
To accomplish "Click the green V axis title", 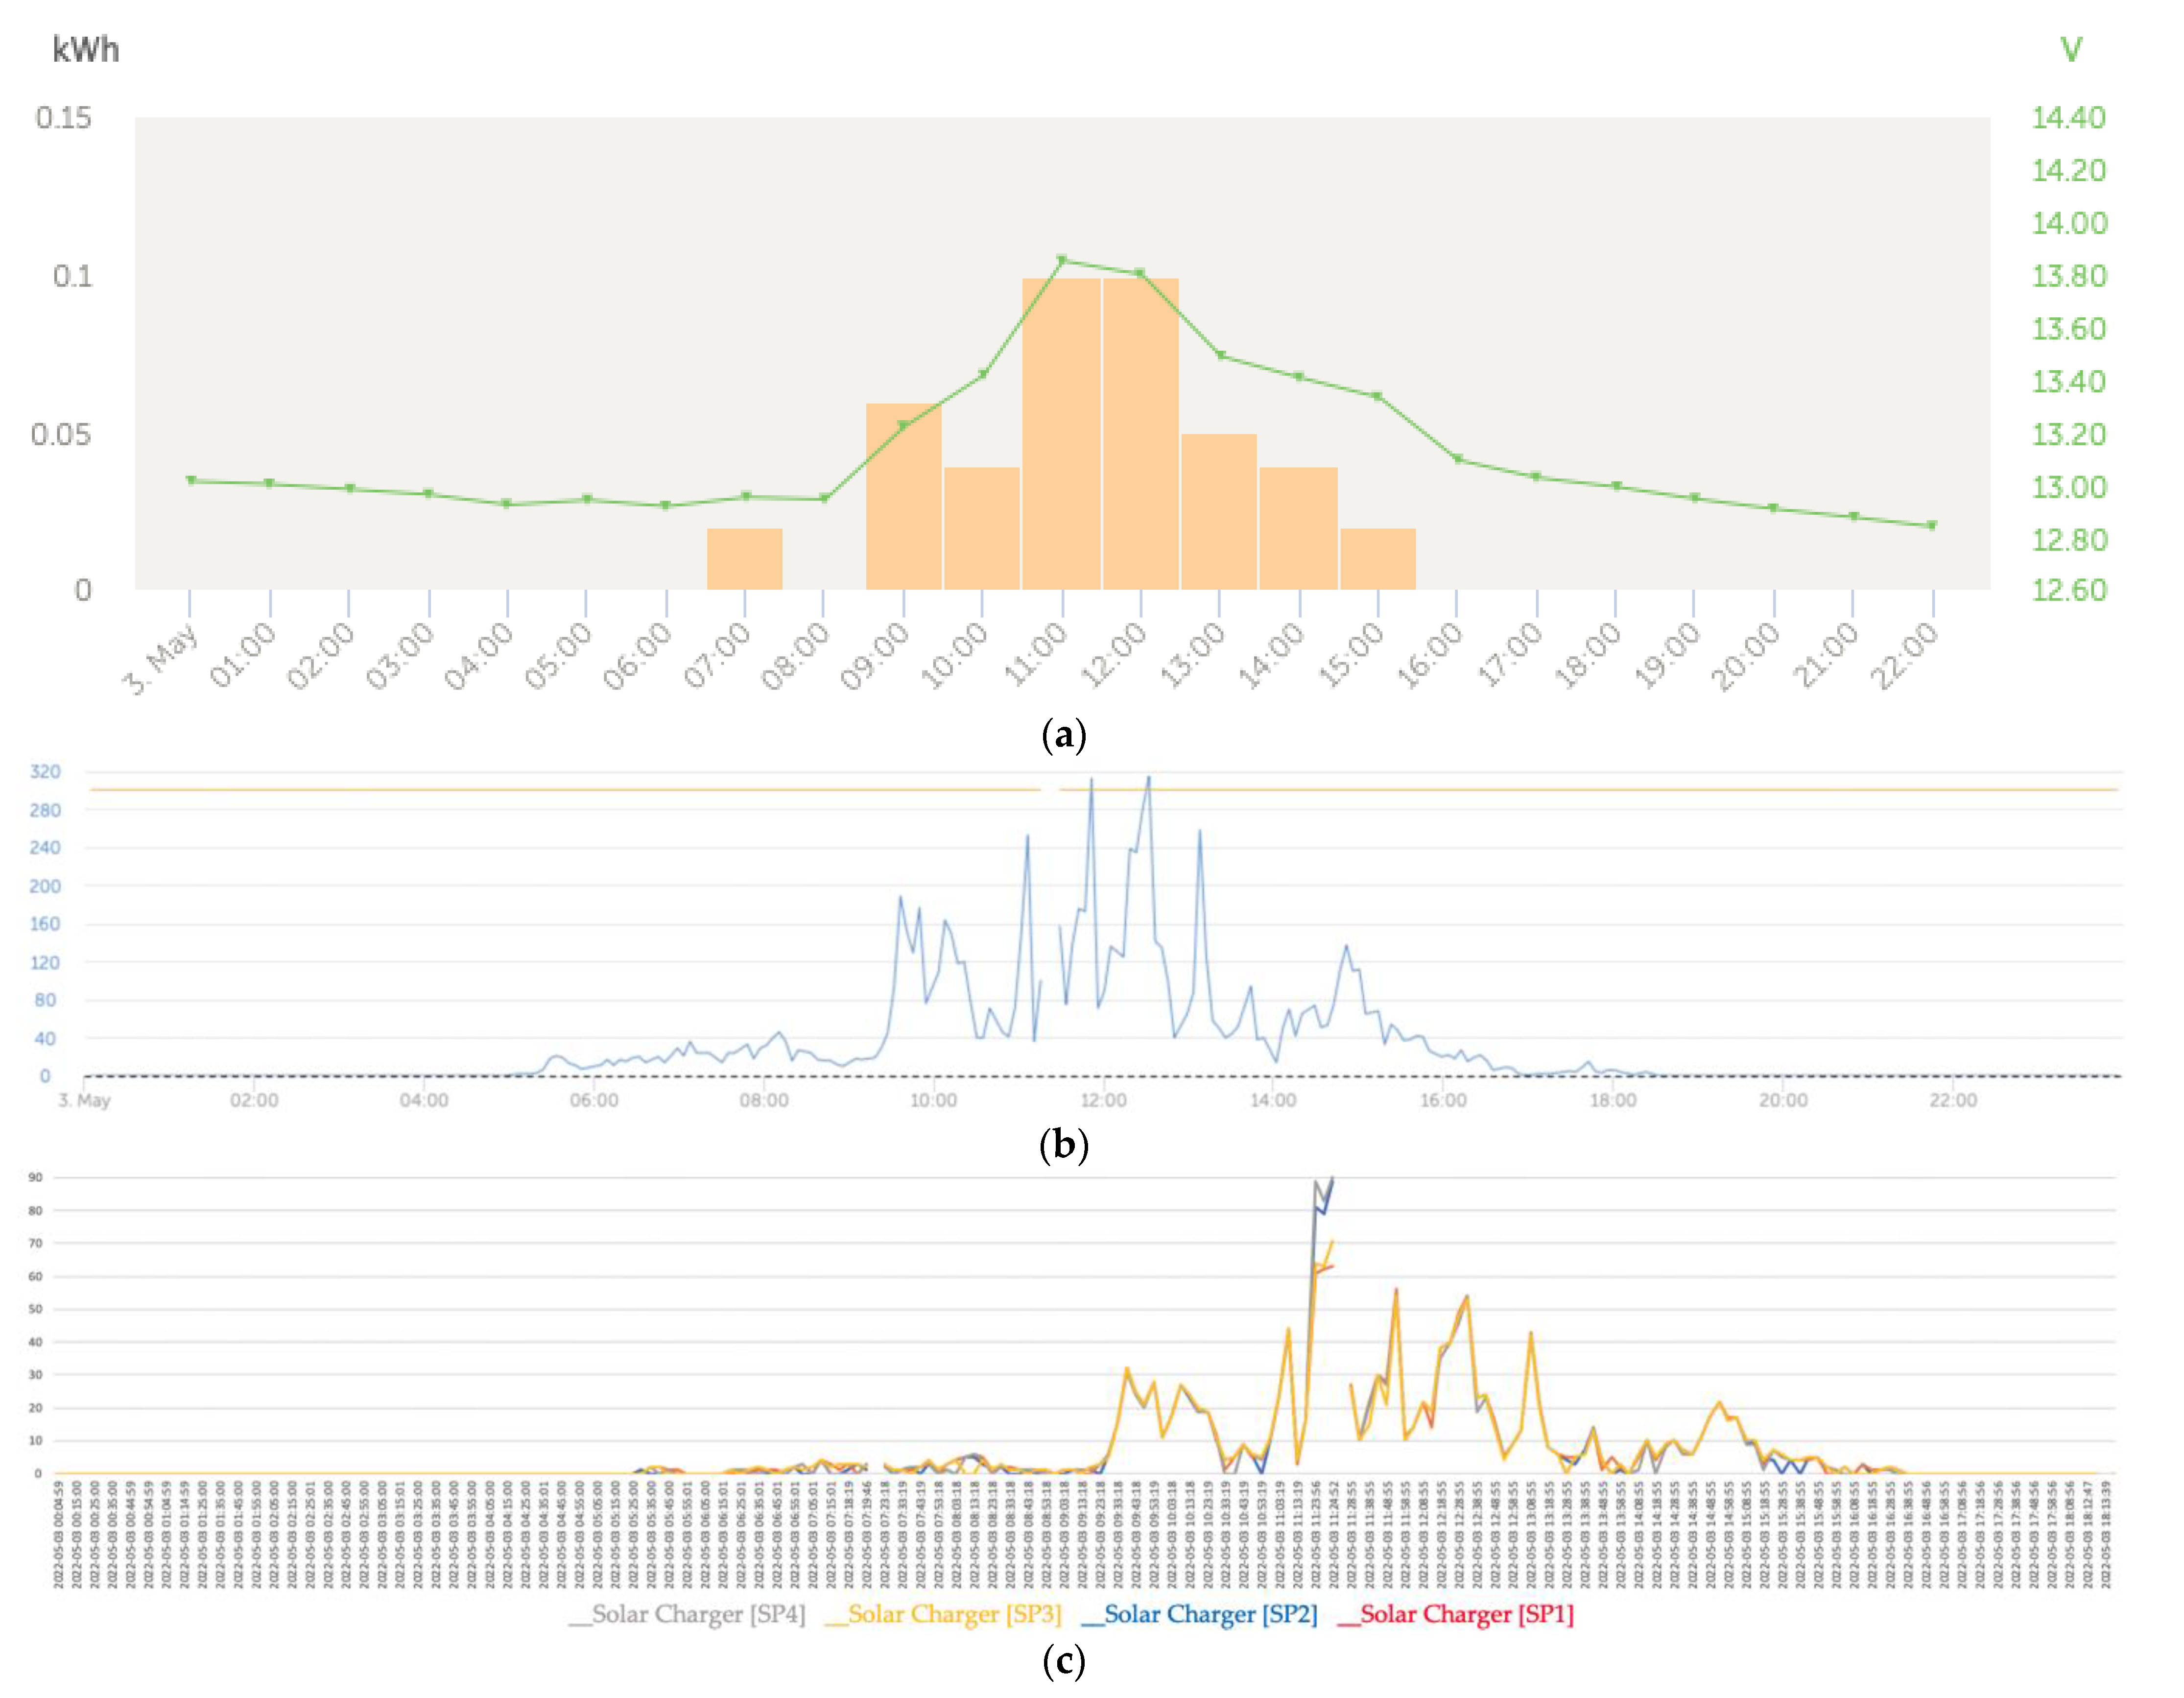I will pos(2071,50).
